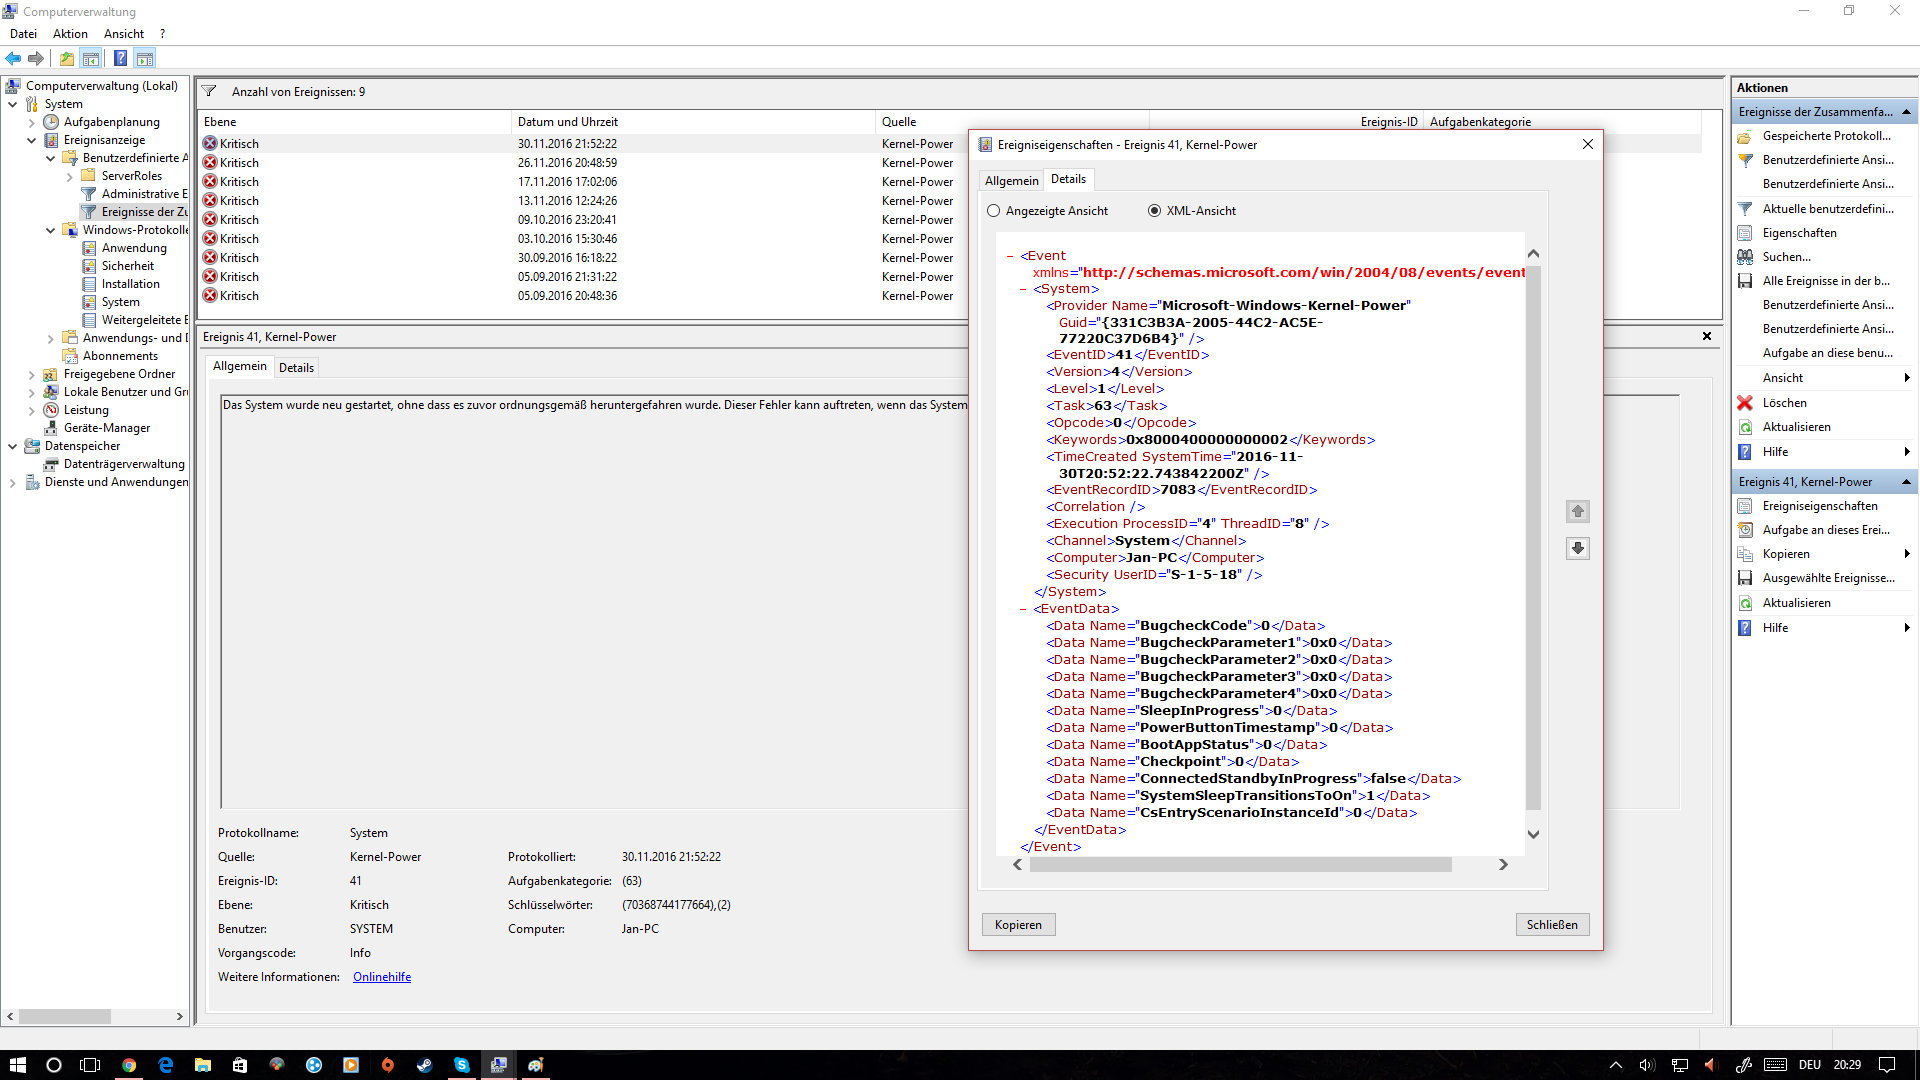Open the Aktion menu

point(70,34)
